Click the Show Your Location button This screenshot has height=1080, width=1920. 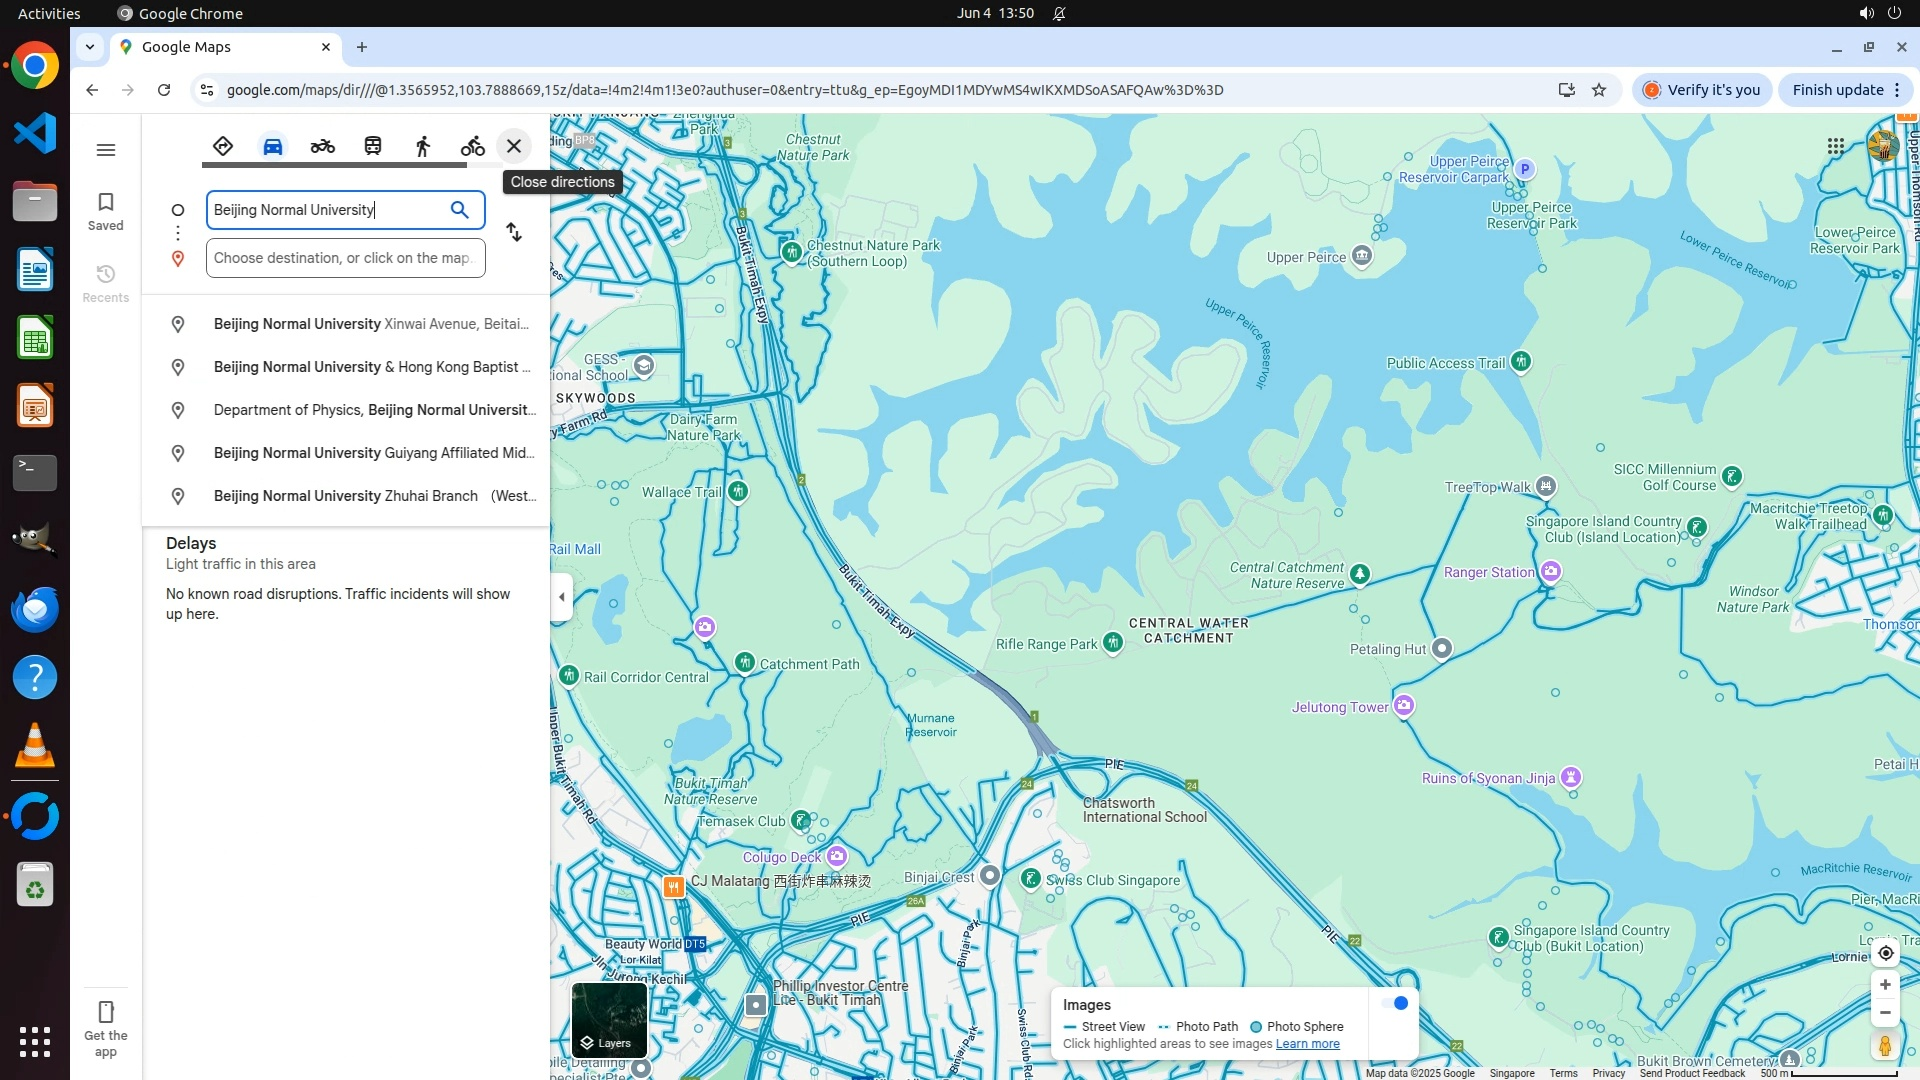pyautogui.click(x=1885, y=953)
